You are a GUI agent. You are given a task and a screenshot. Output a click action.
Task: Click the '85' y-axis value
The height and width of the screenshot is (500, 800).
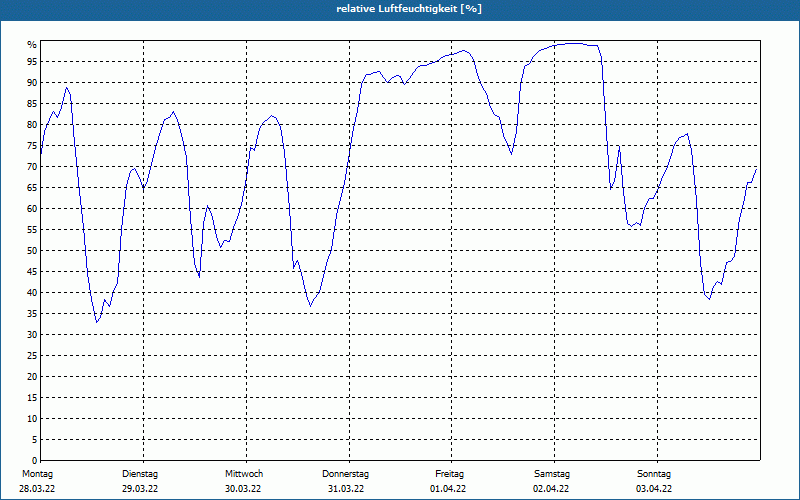(x=32, y=104)
